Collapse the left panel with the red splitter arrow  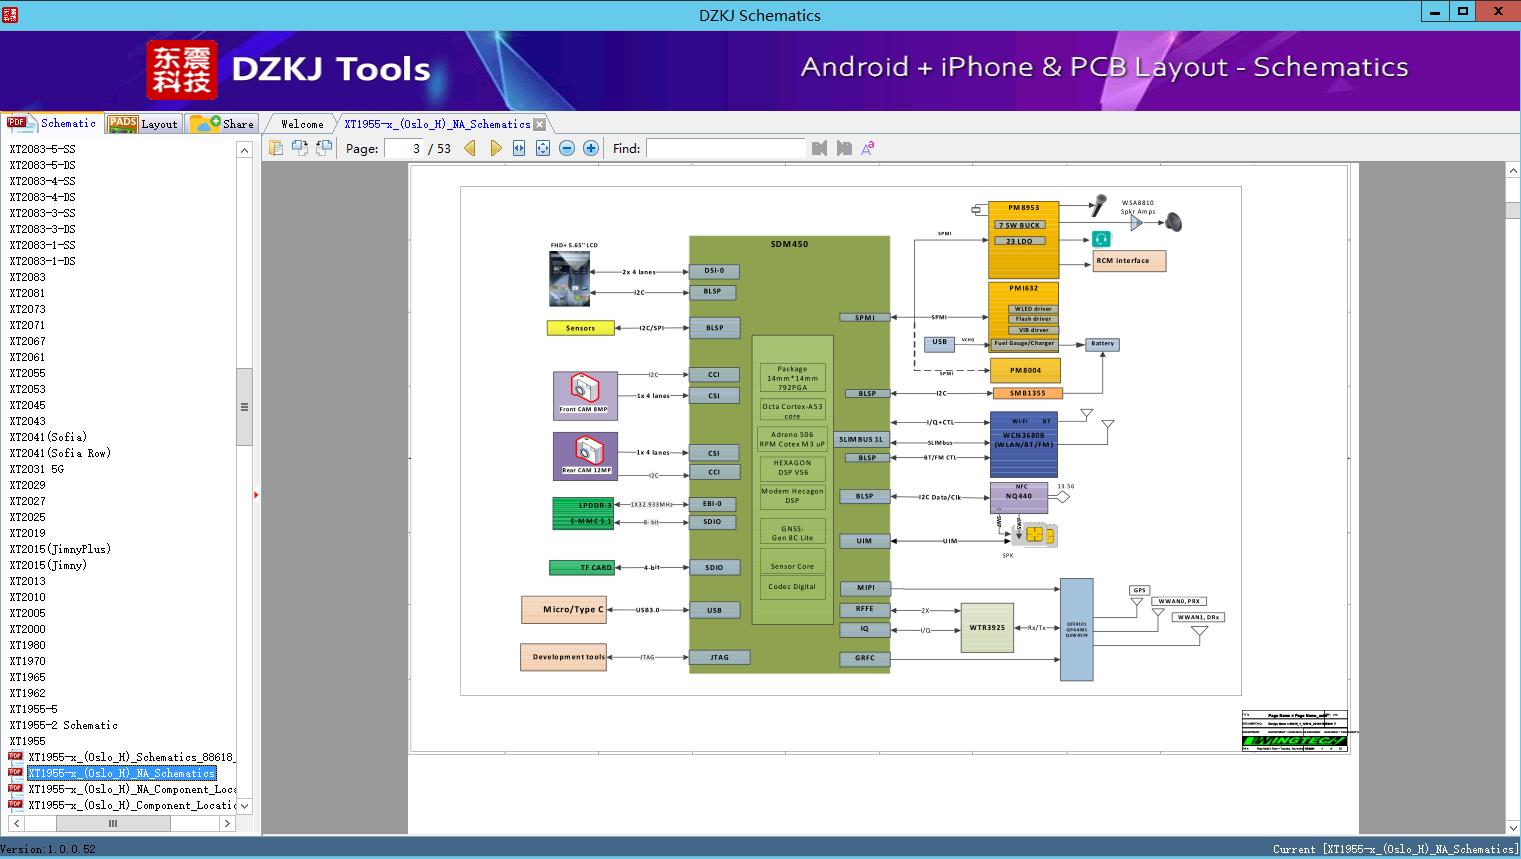click(256, 495)
